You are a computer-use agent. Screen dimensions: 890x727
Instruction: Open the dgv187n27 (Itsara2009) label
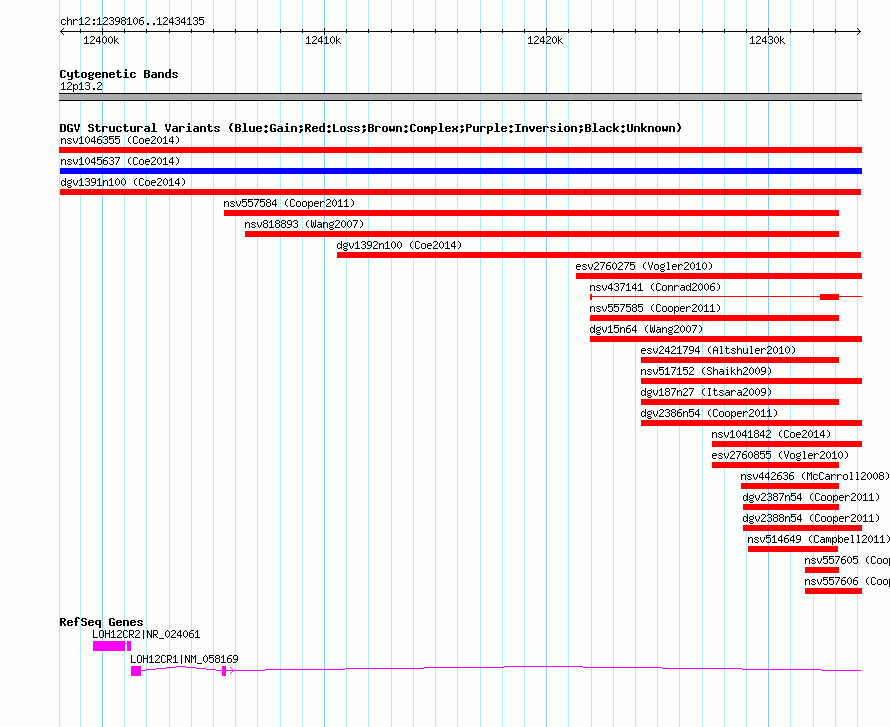point(706,392)
